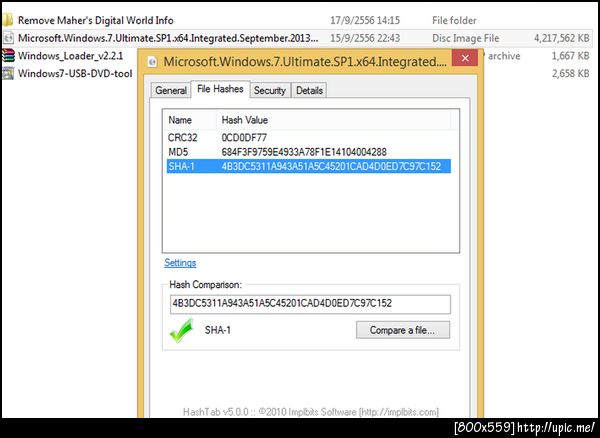Open the General tab
This screenshot has width=600, height=438.
(171, 91)
